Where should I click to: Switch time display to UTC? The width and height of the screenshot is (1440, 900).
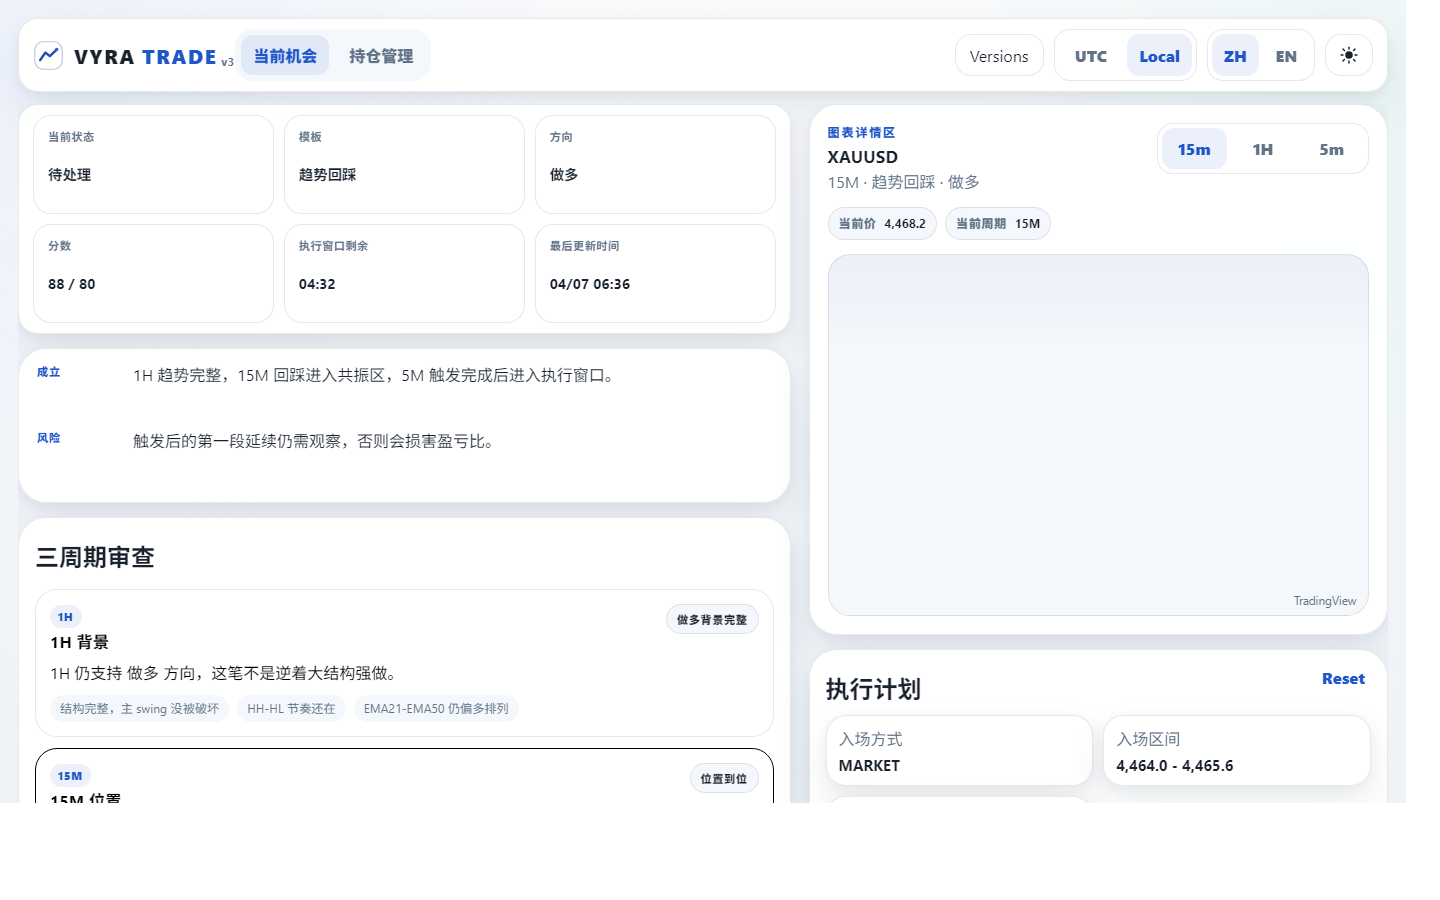1090,56
